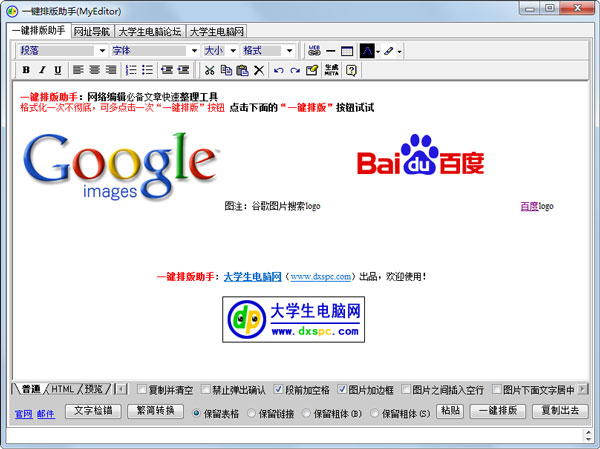Decrease paragraph indent
The image size is (600, 449).
pyautogui.click(x=167, y=70)
